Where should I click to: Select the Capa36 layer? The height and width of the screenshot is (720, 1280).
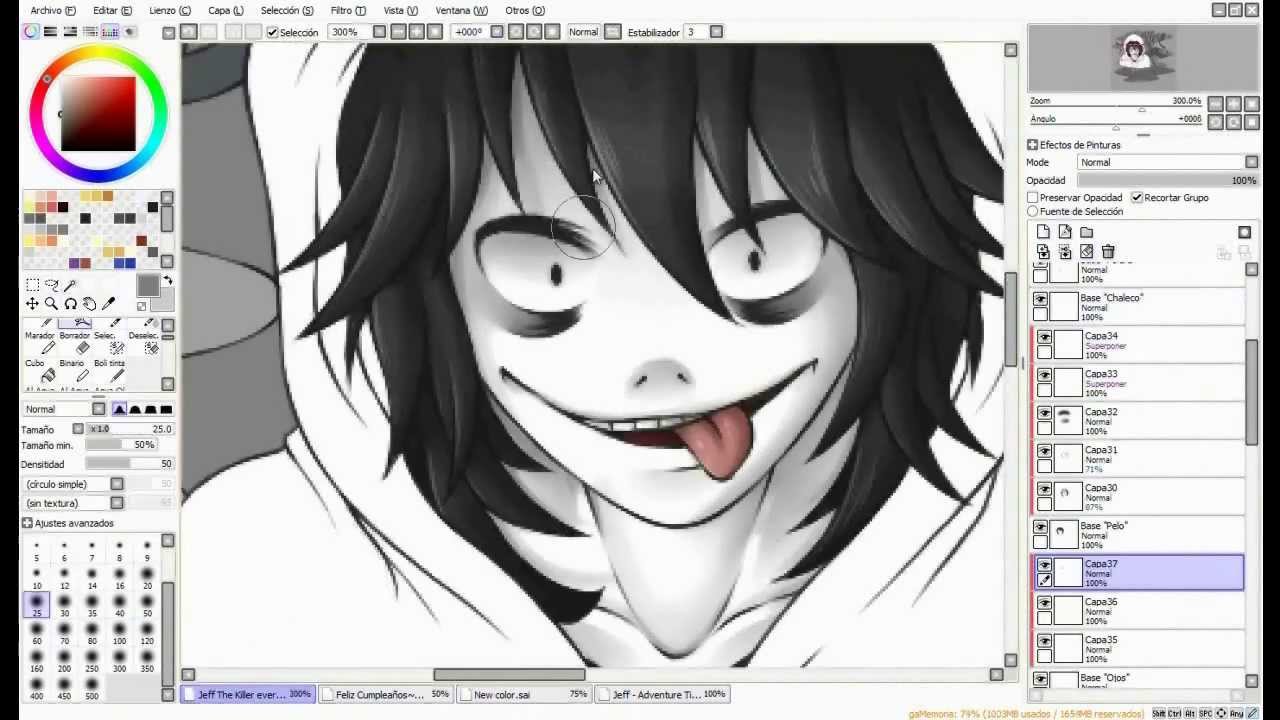1138,610
